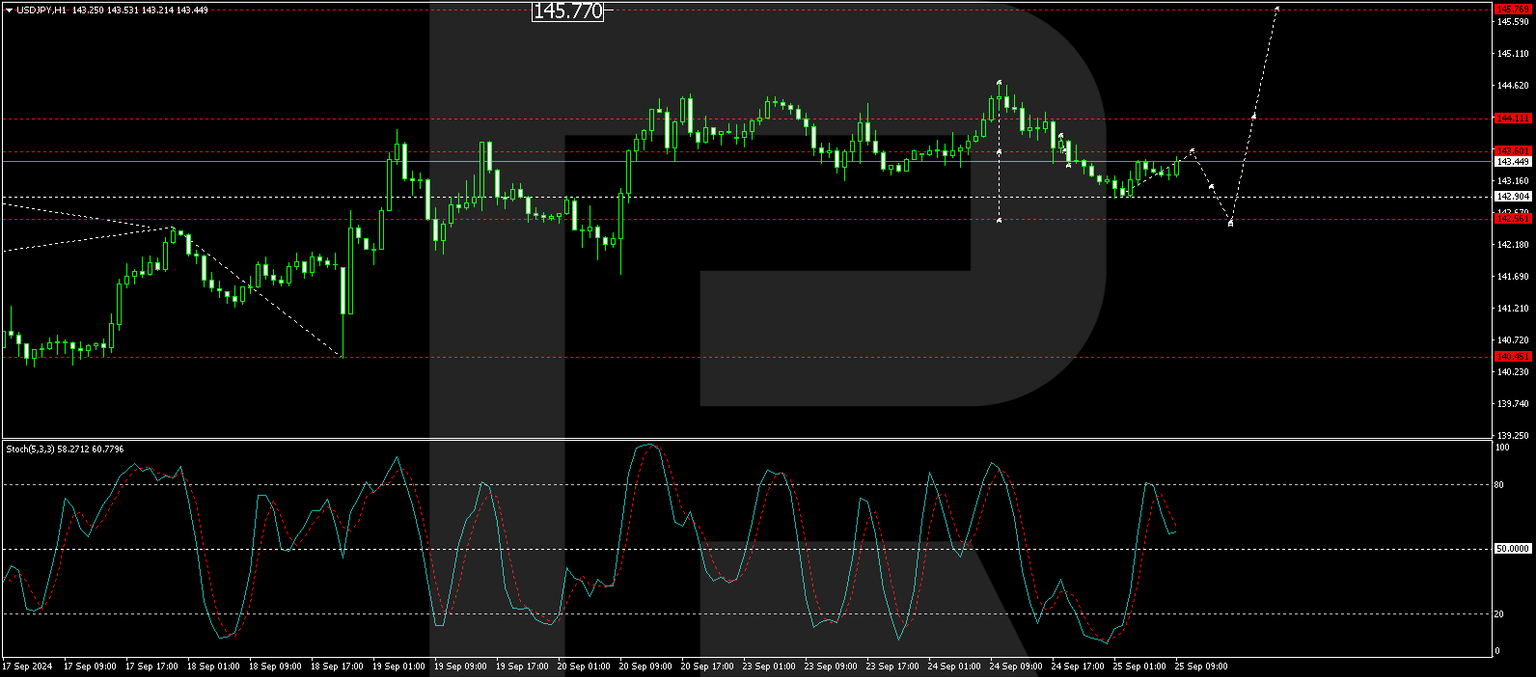Click the 145.770 target price label

pyautogui.click(x=566, y=12)
